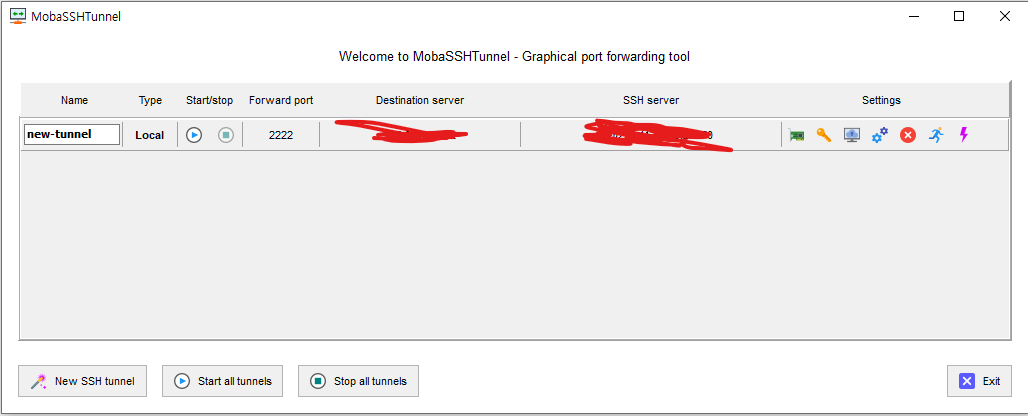Viewport: 1028px width, 416px height.
Task: Select the 2222 forward port value
Action: pyautogui.click(x=281, y=135)
